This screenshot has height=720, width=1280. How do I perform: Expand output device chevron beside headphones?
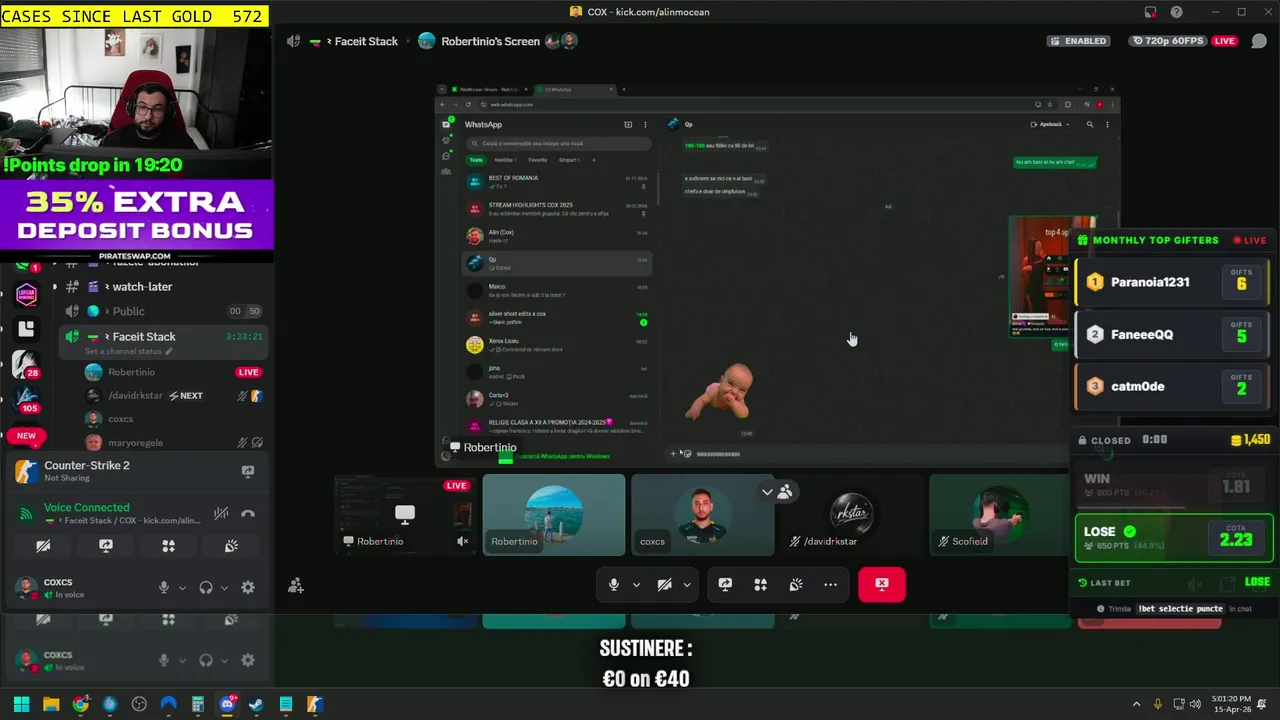[x=224, y=588]
